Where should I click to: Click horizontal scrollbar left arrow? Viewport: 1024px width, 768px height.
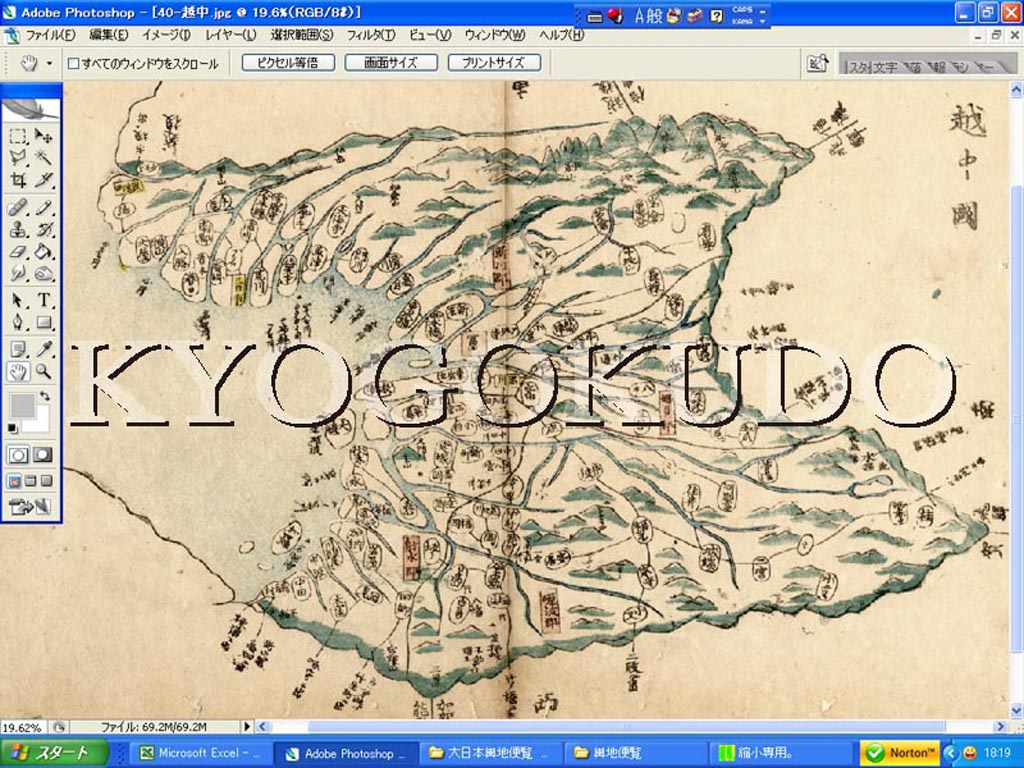point(263,726)
